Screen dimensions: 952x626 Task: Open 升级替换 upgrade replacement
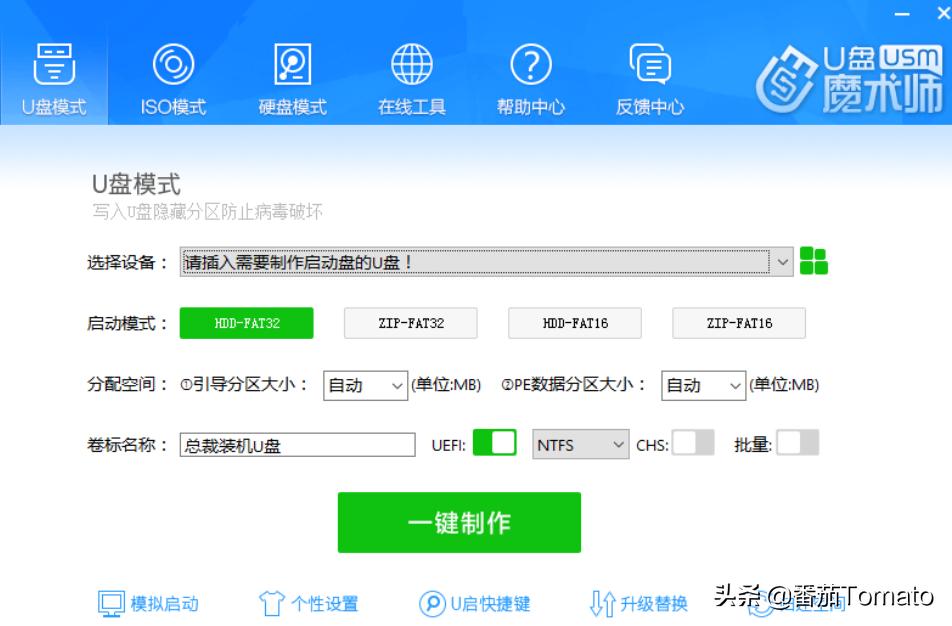tap(640, 604)
